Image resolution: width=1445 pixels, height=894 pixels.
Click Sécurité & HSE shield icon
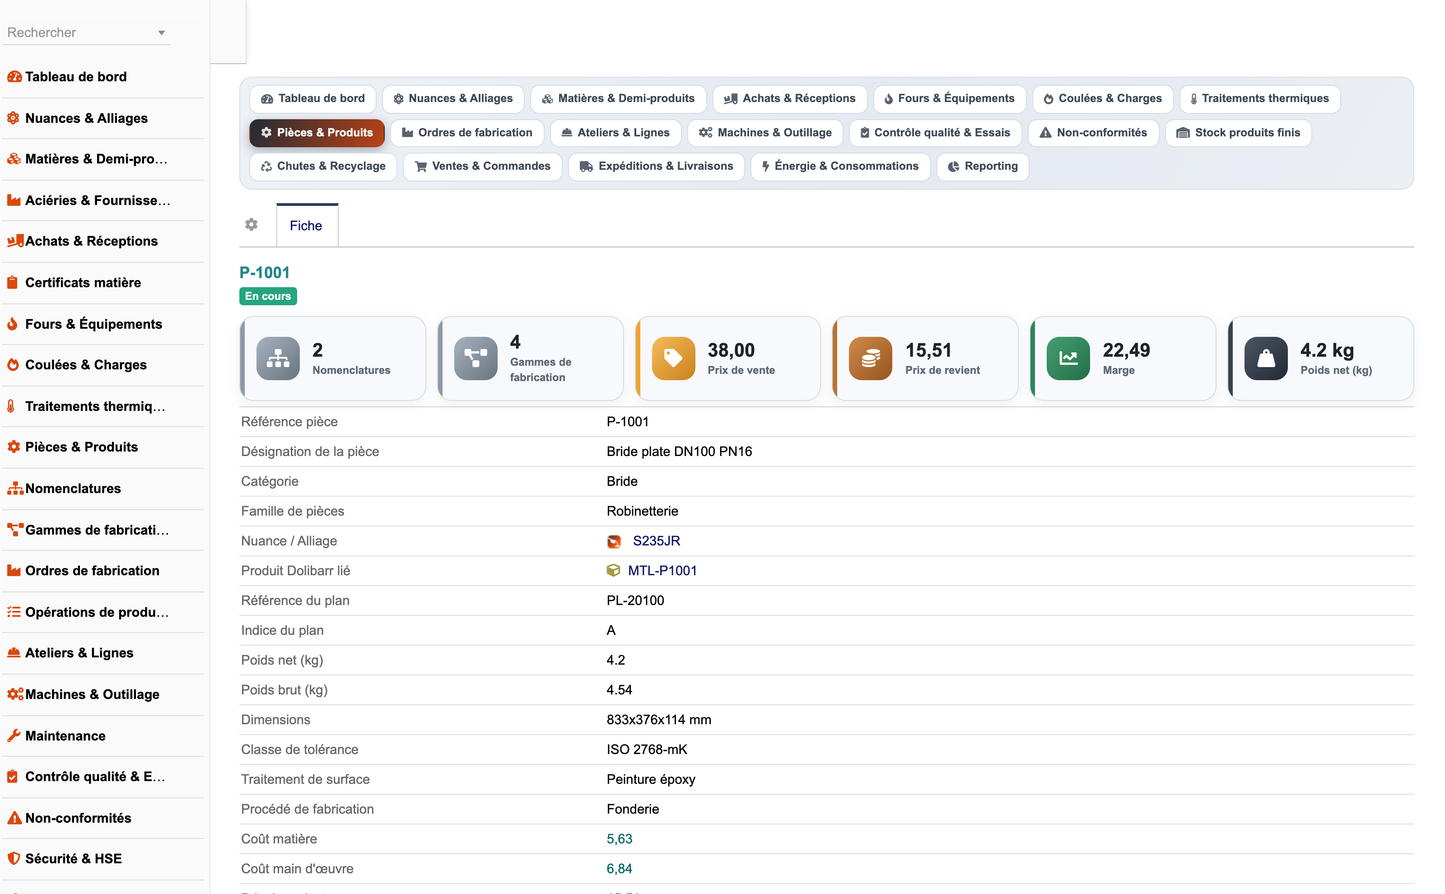[14, 859]
